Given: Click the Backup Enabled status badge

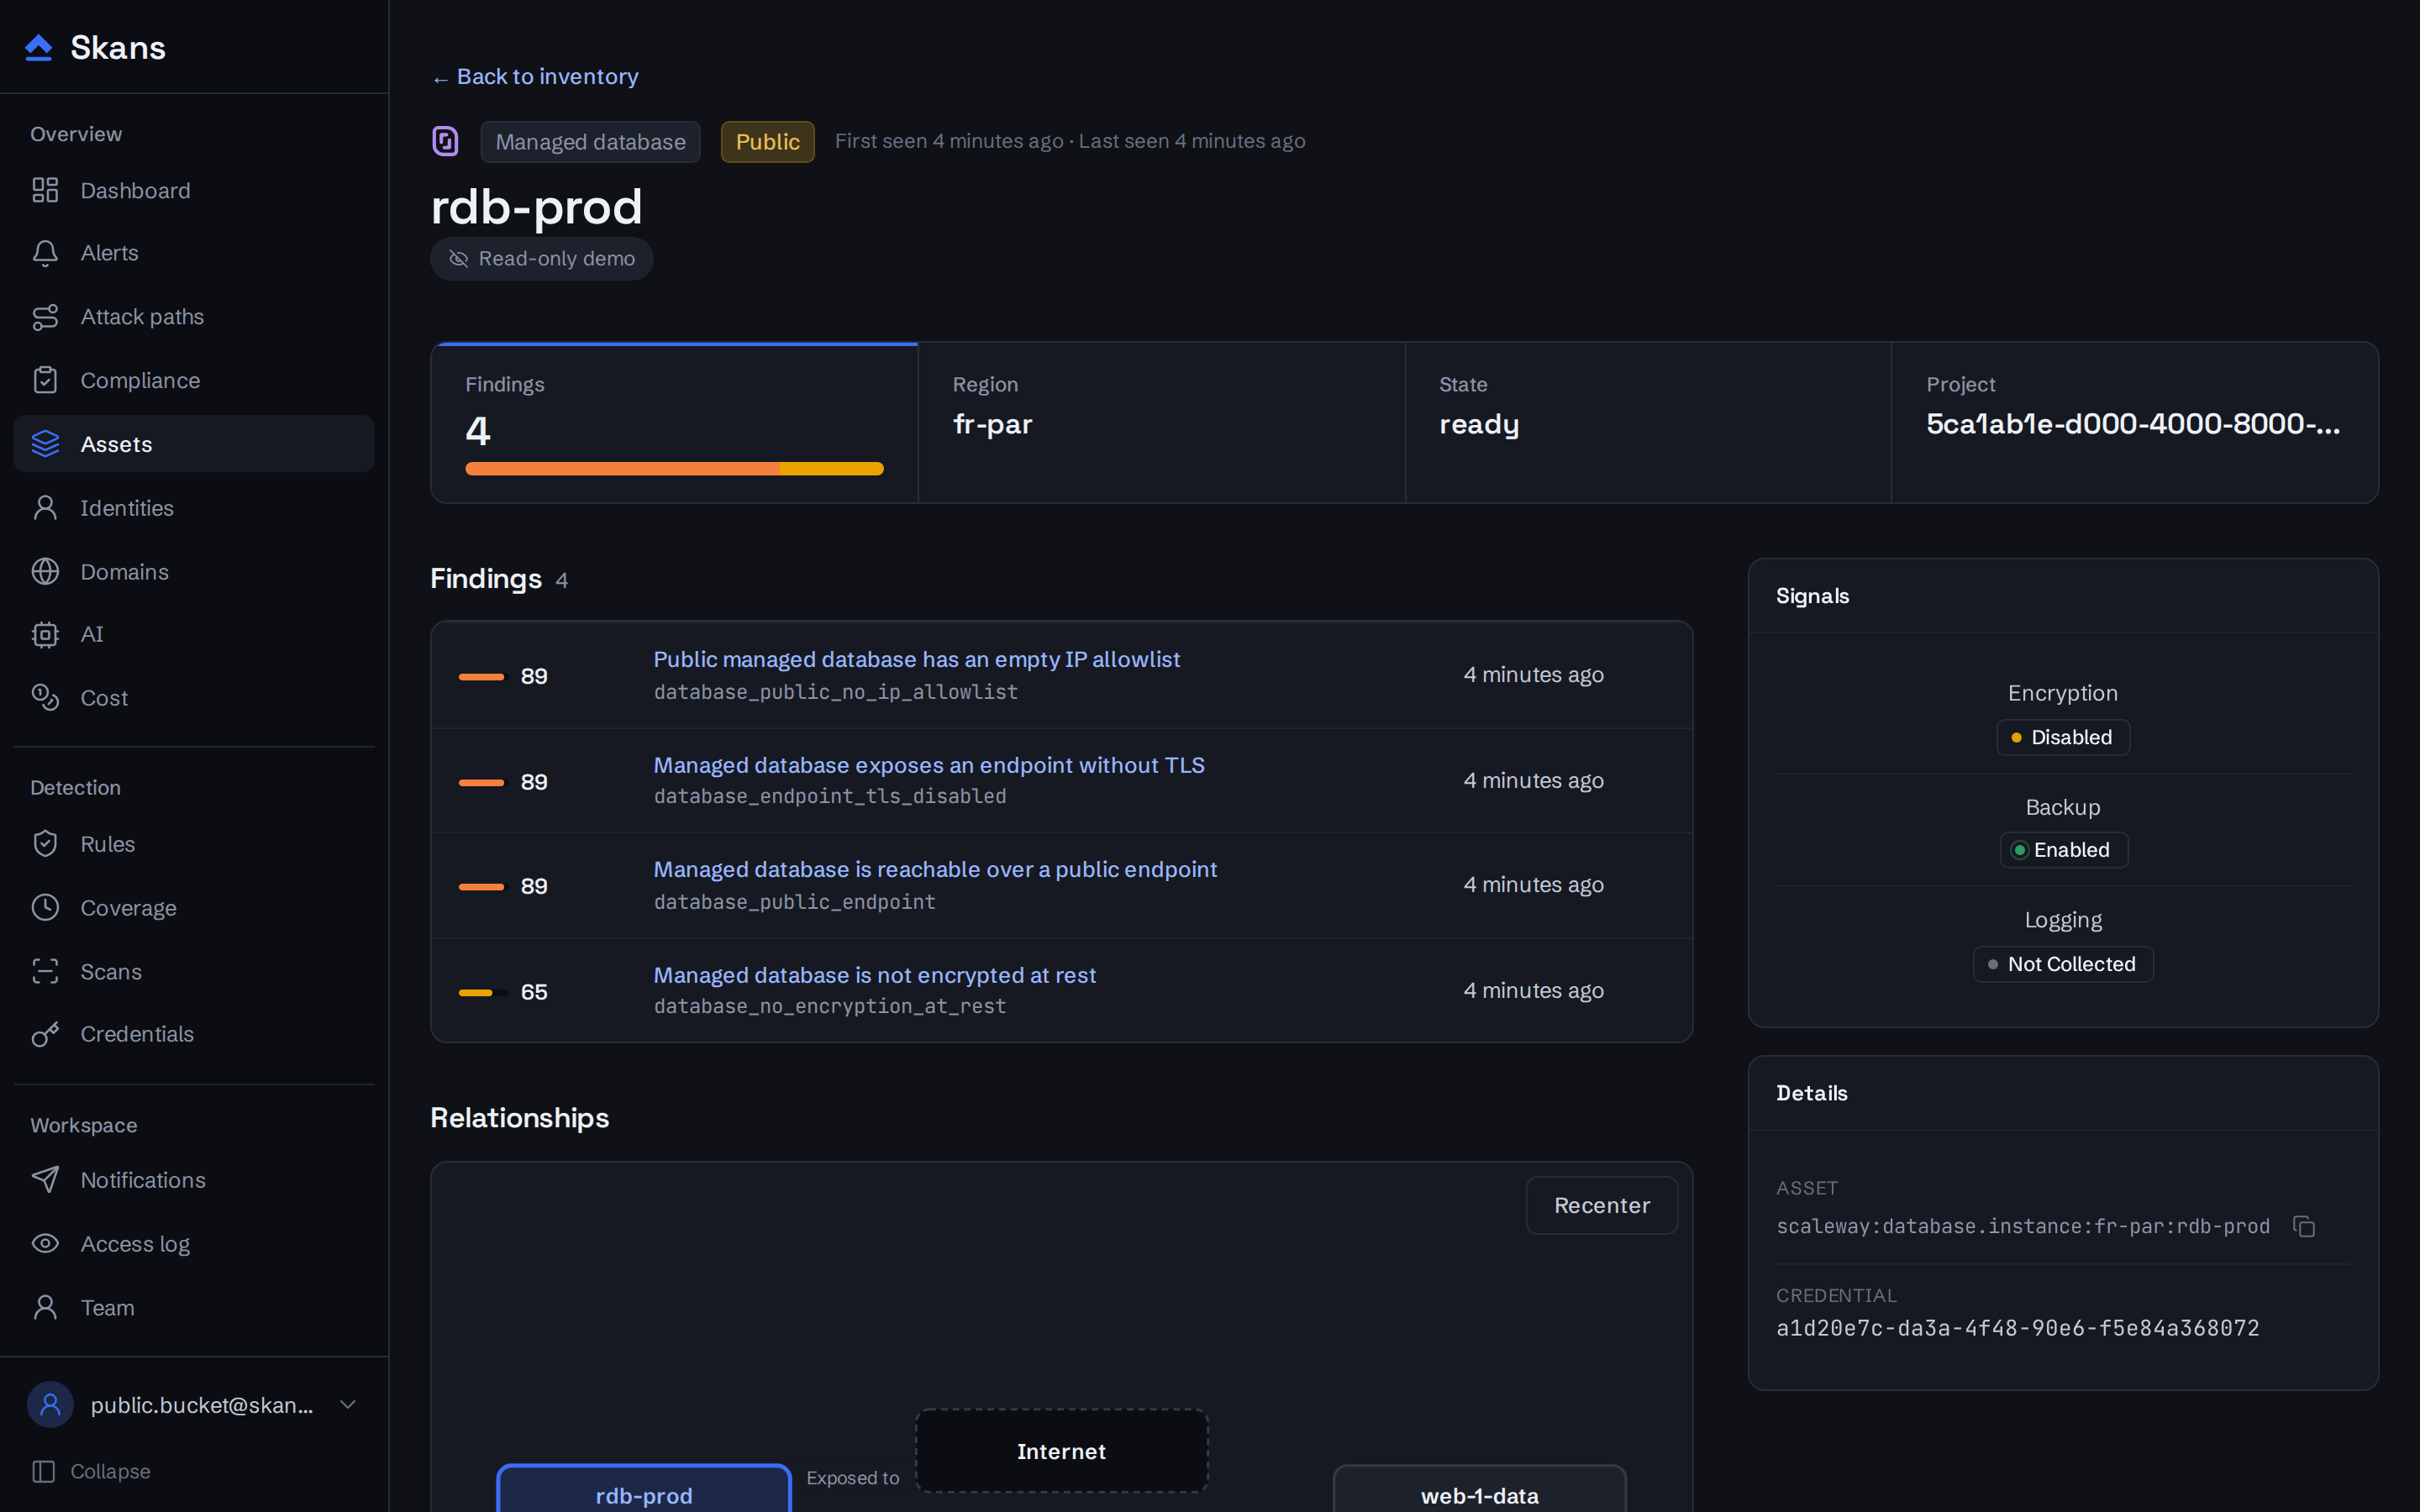Looking at the screenshot, I should click(2063, 850).
